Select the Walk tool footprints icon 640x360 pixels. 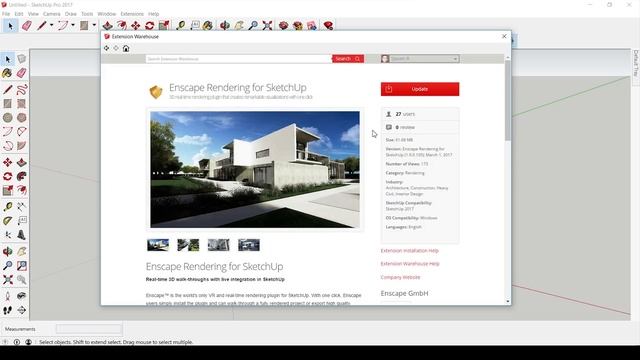point(8,310)
